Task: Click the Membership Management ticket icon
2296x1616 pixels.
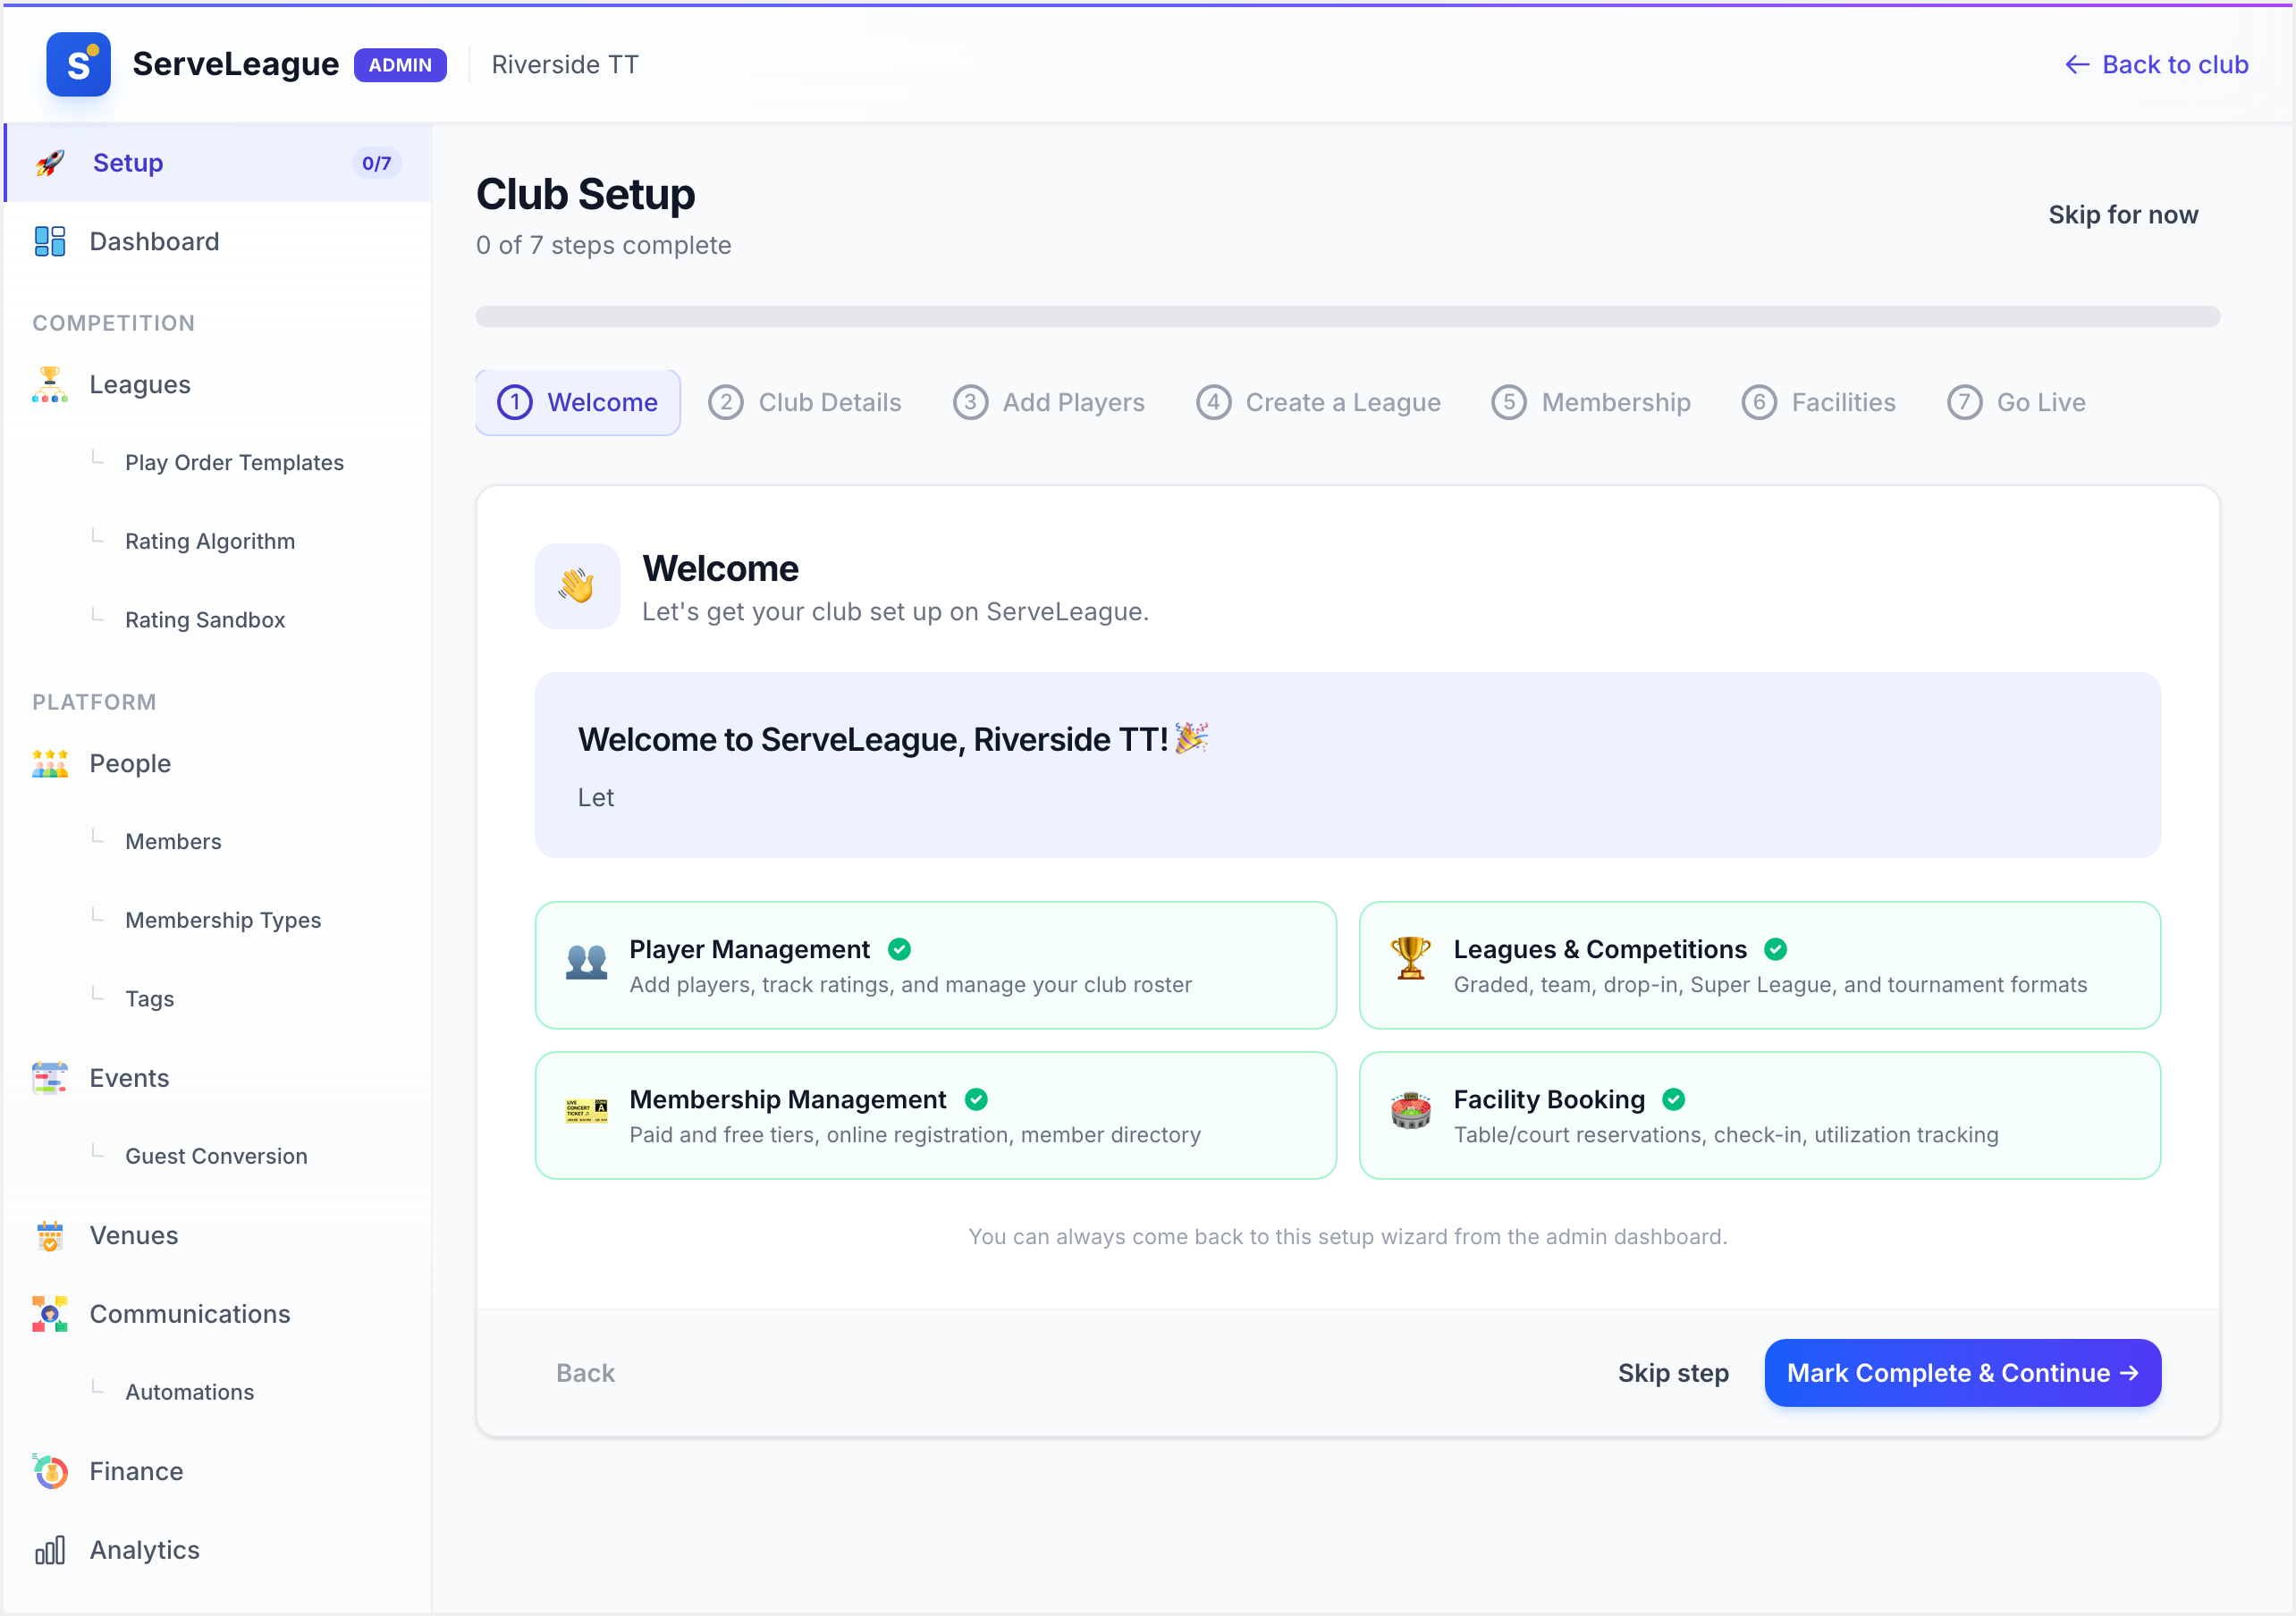Action: click(x=586, y=1111)
